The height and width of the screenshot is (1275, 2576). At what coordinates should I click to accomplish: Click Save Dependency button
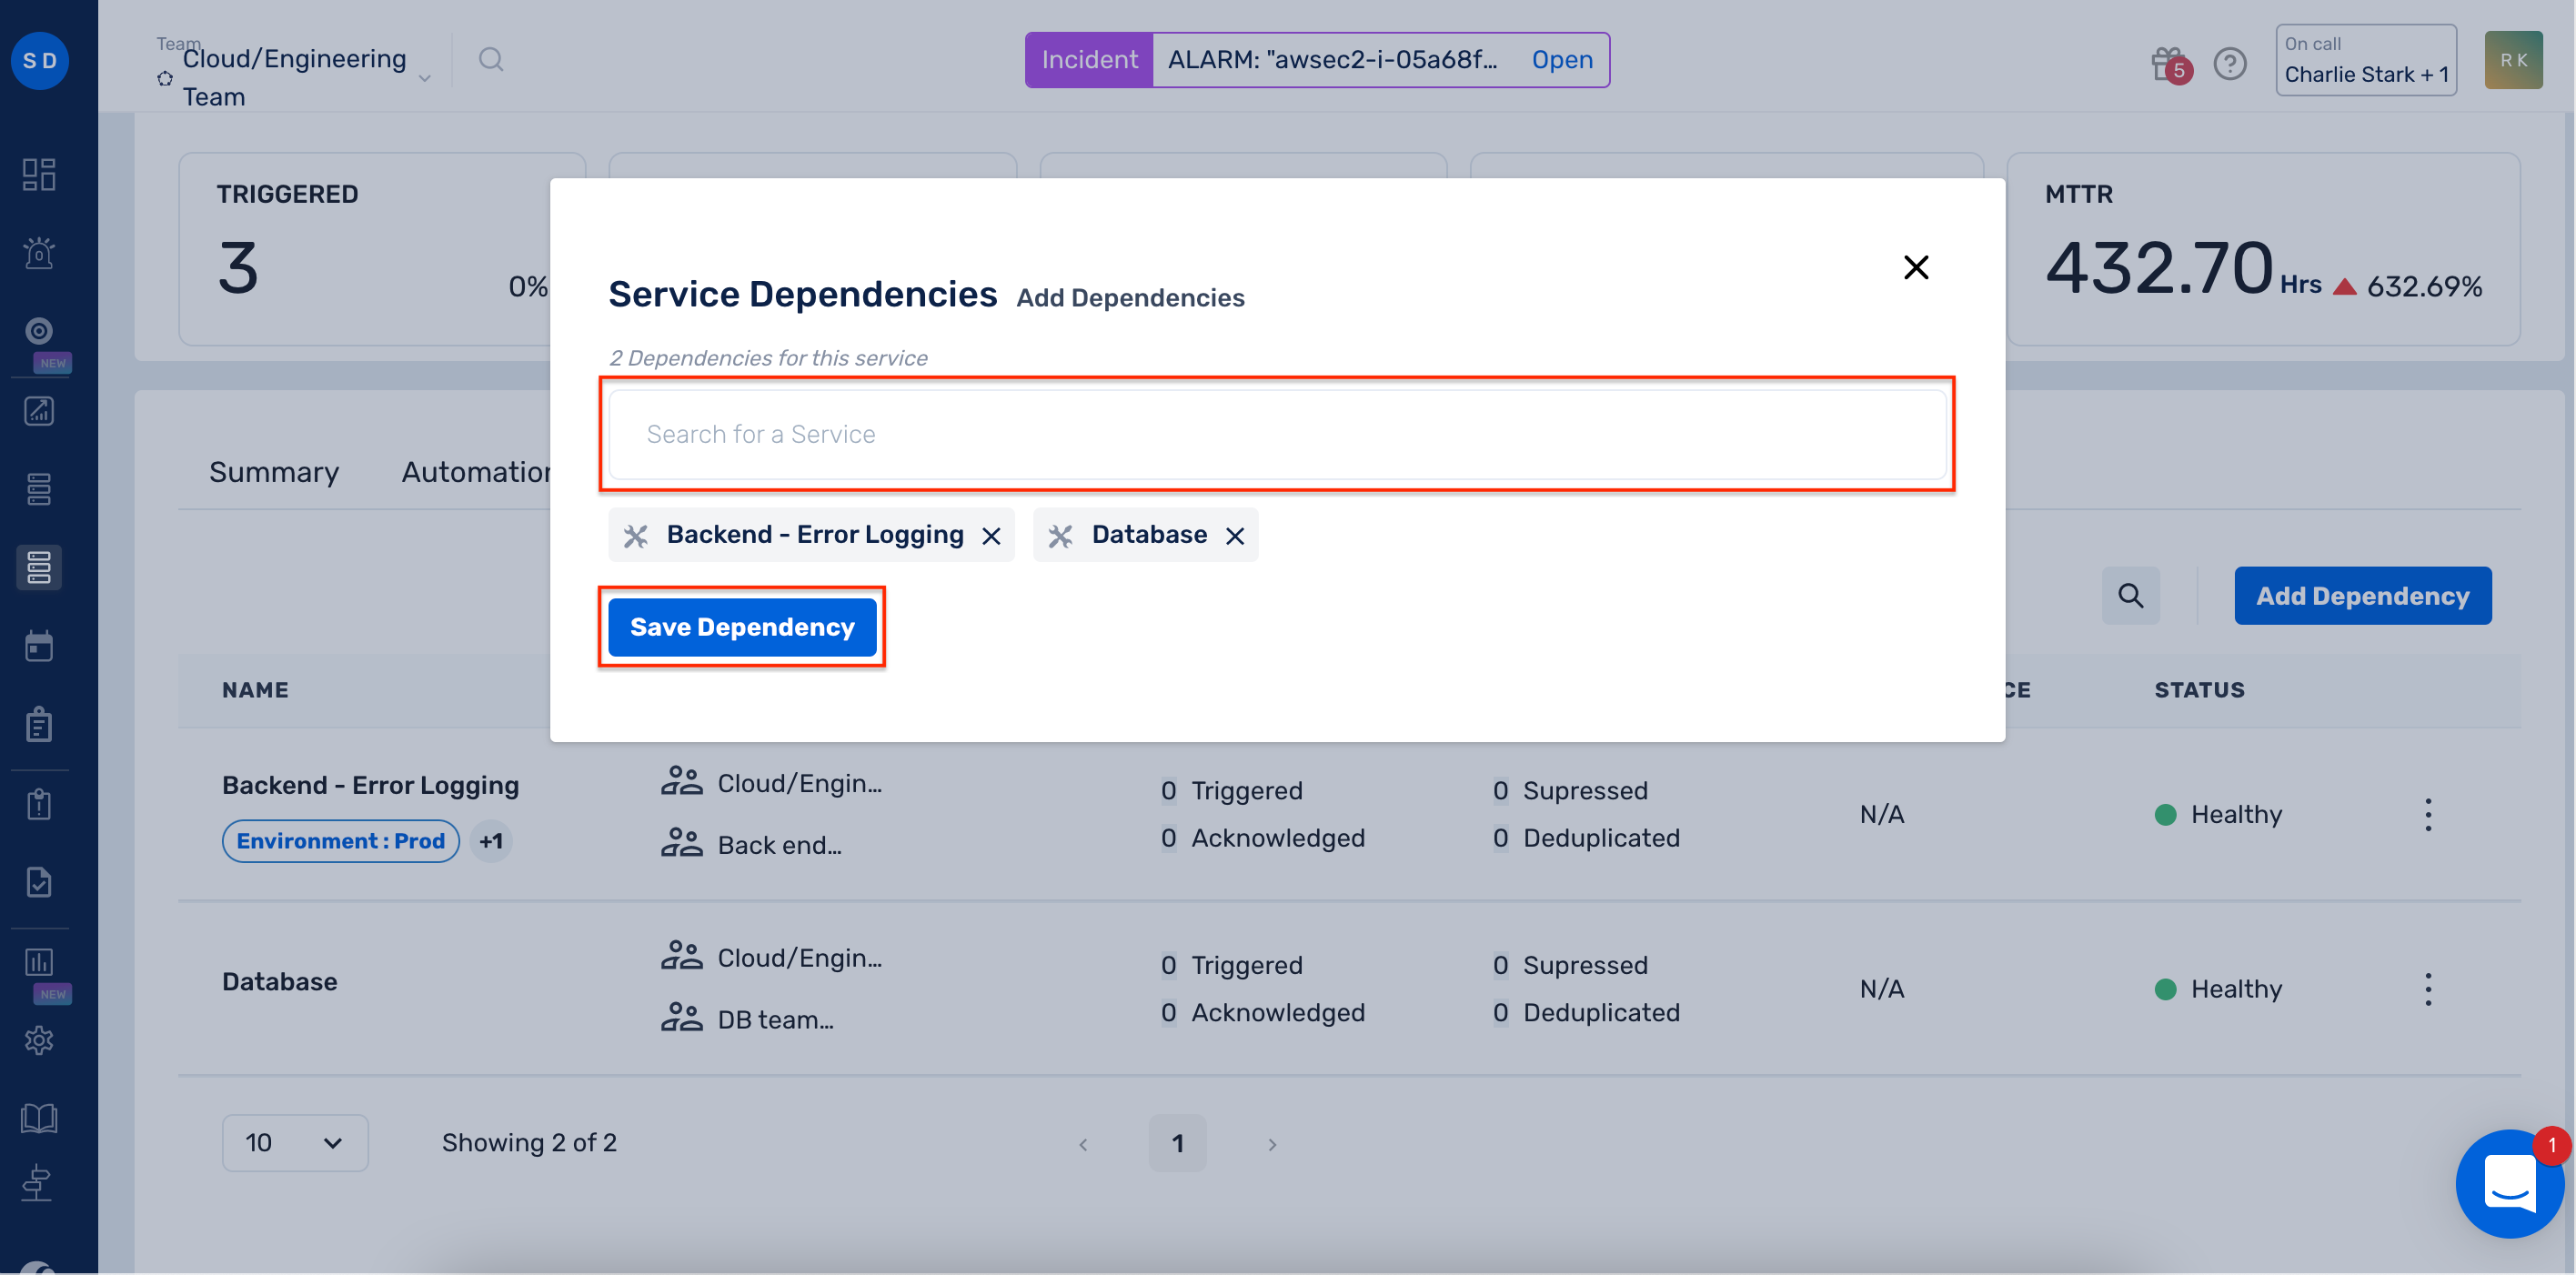click(742, 627)
